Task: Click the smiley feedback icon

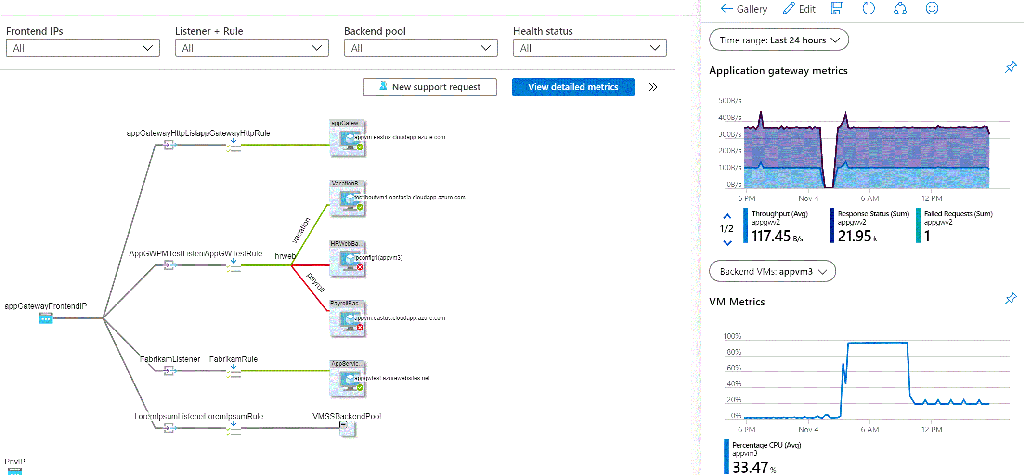Action: tap(932, 8)
